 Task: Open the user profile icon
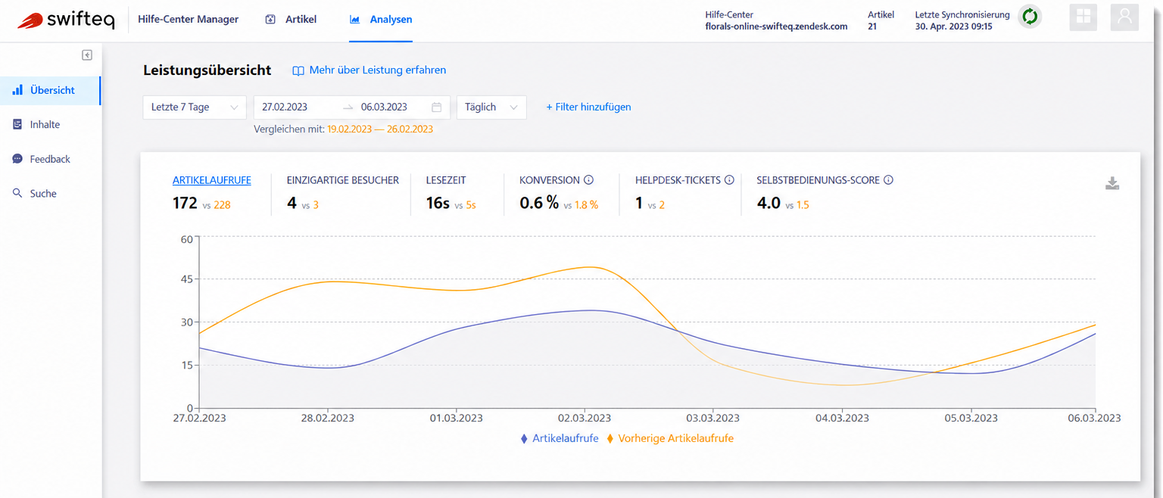click(x=1124, y=18)
